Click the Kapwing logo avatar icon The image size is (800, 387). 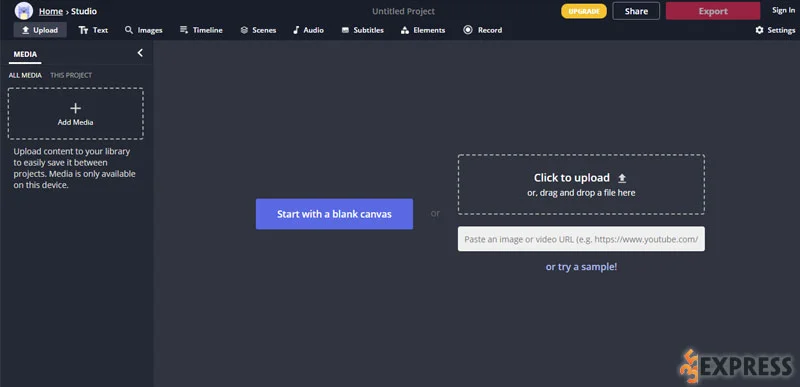(23, 11)
